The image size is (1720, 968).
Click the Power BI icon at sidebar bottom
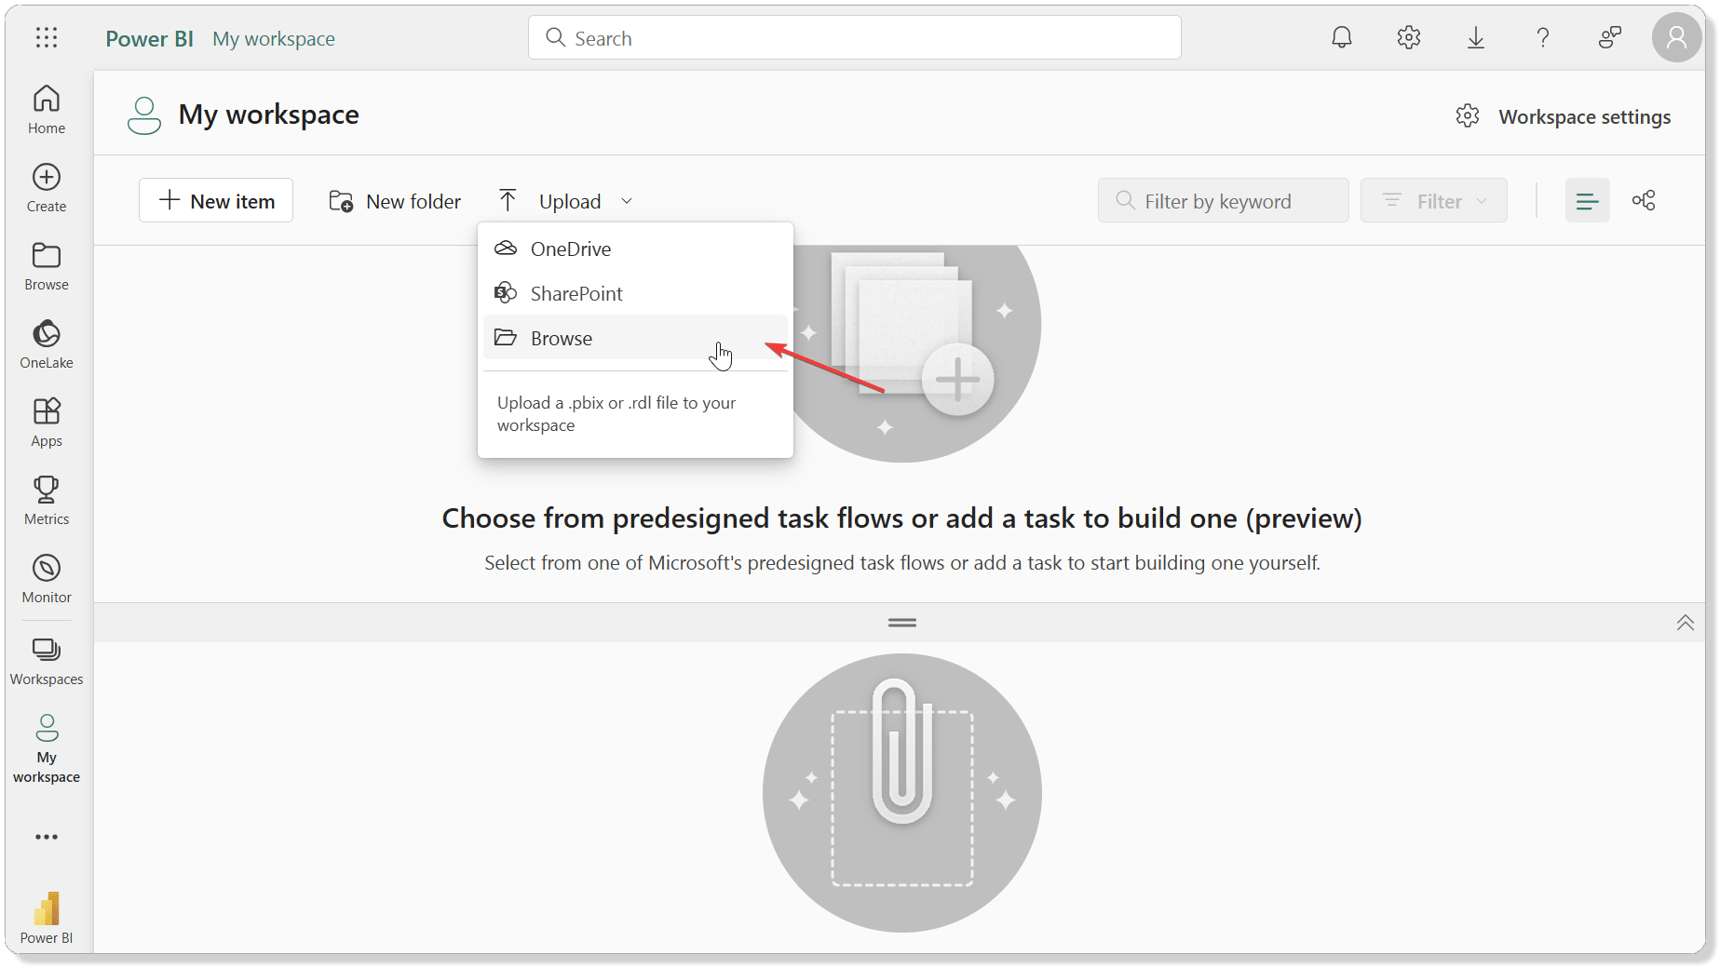click(46, 914)
